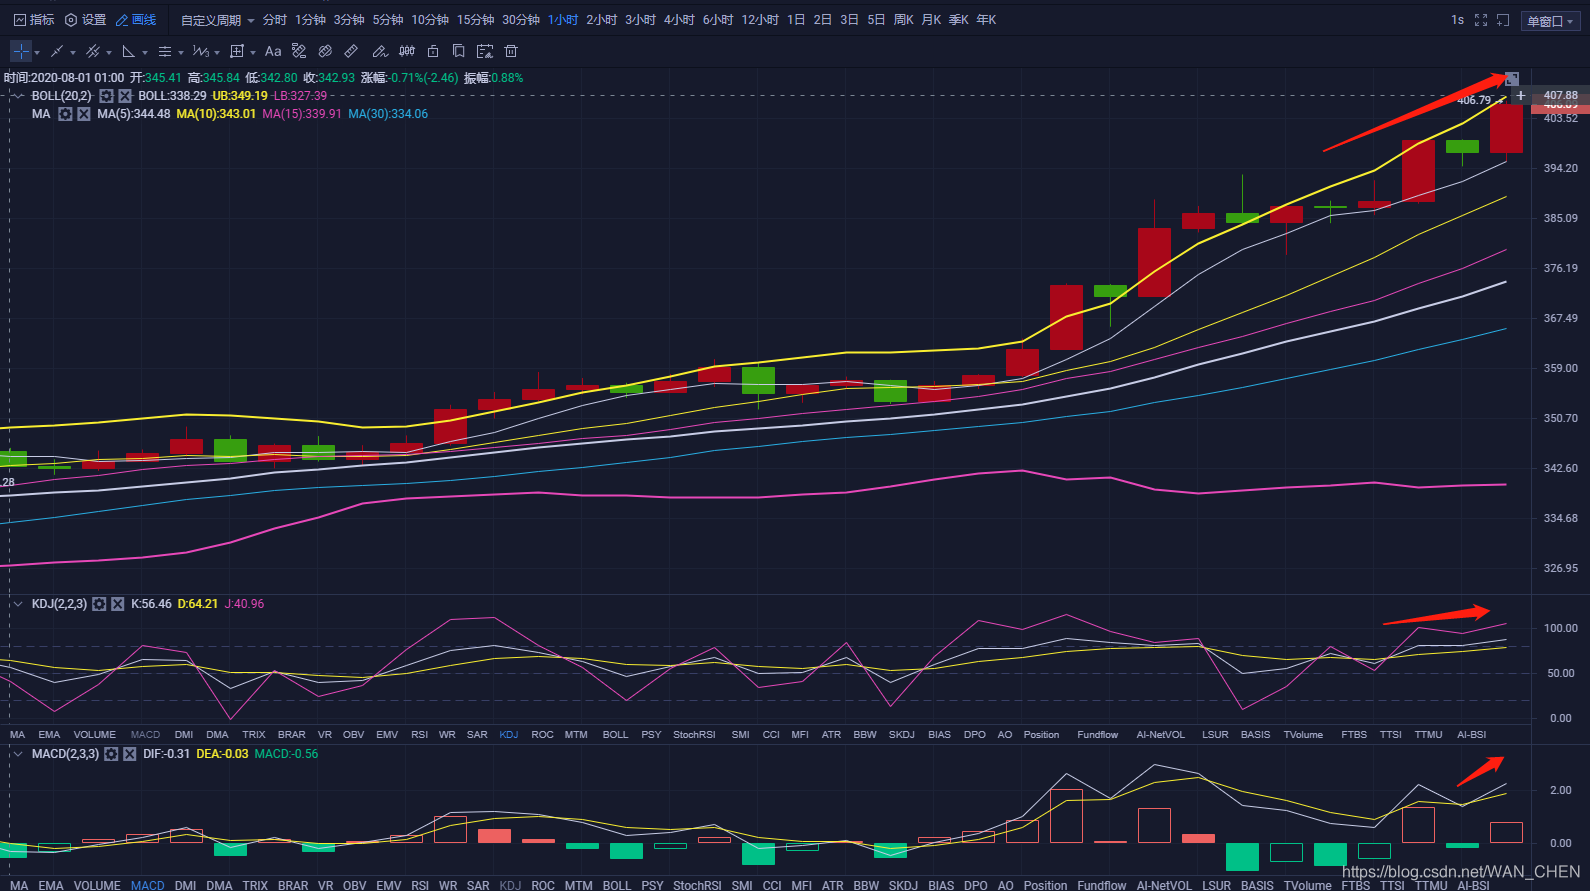The width and height of the screenshot is (1590, 891).
Task: Select StochRSI in the KDJ panel indicator row
Action: [694, 735]
